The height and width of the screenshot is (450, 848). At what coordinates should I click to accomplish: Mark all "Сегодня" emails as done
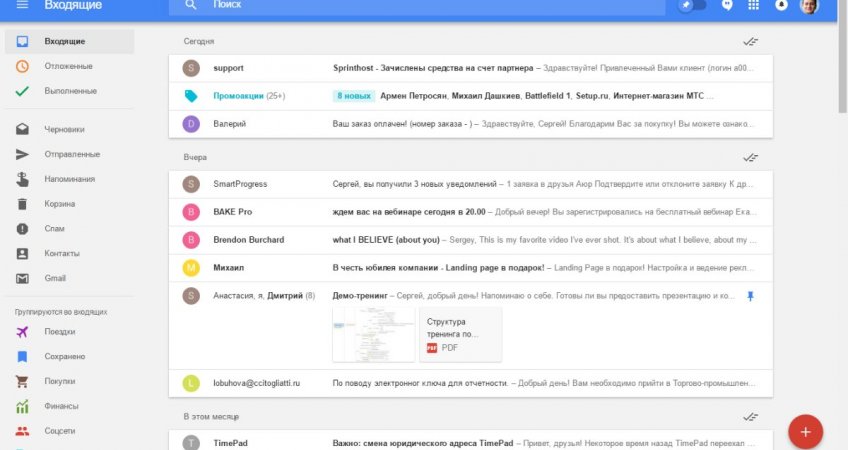pyautogui.click(x=750, y=42)
